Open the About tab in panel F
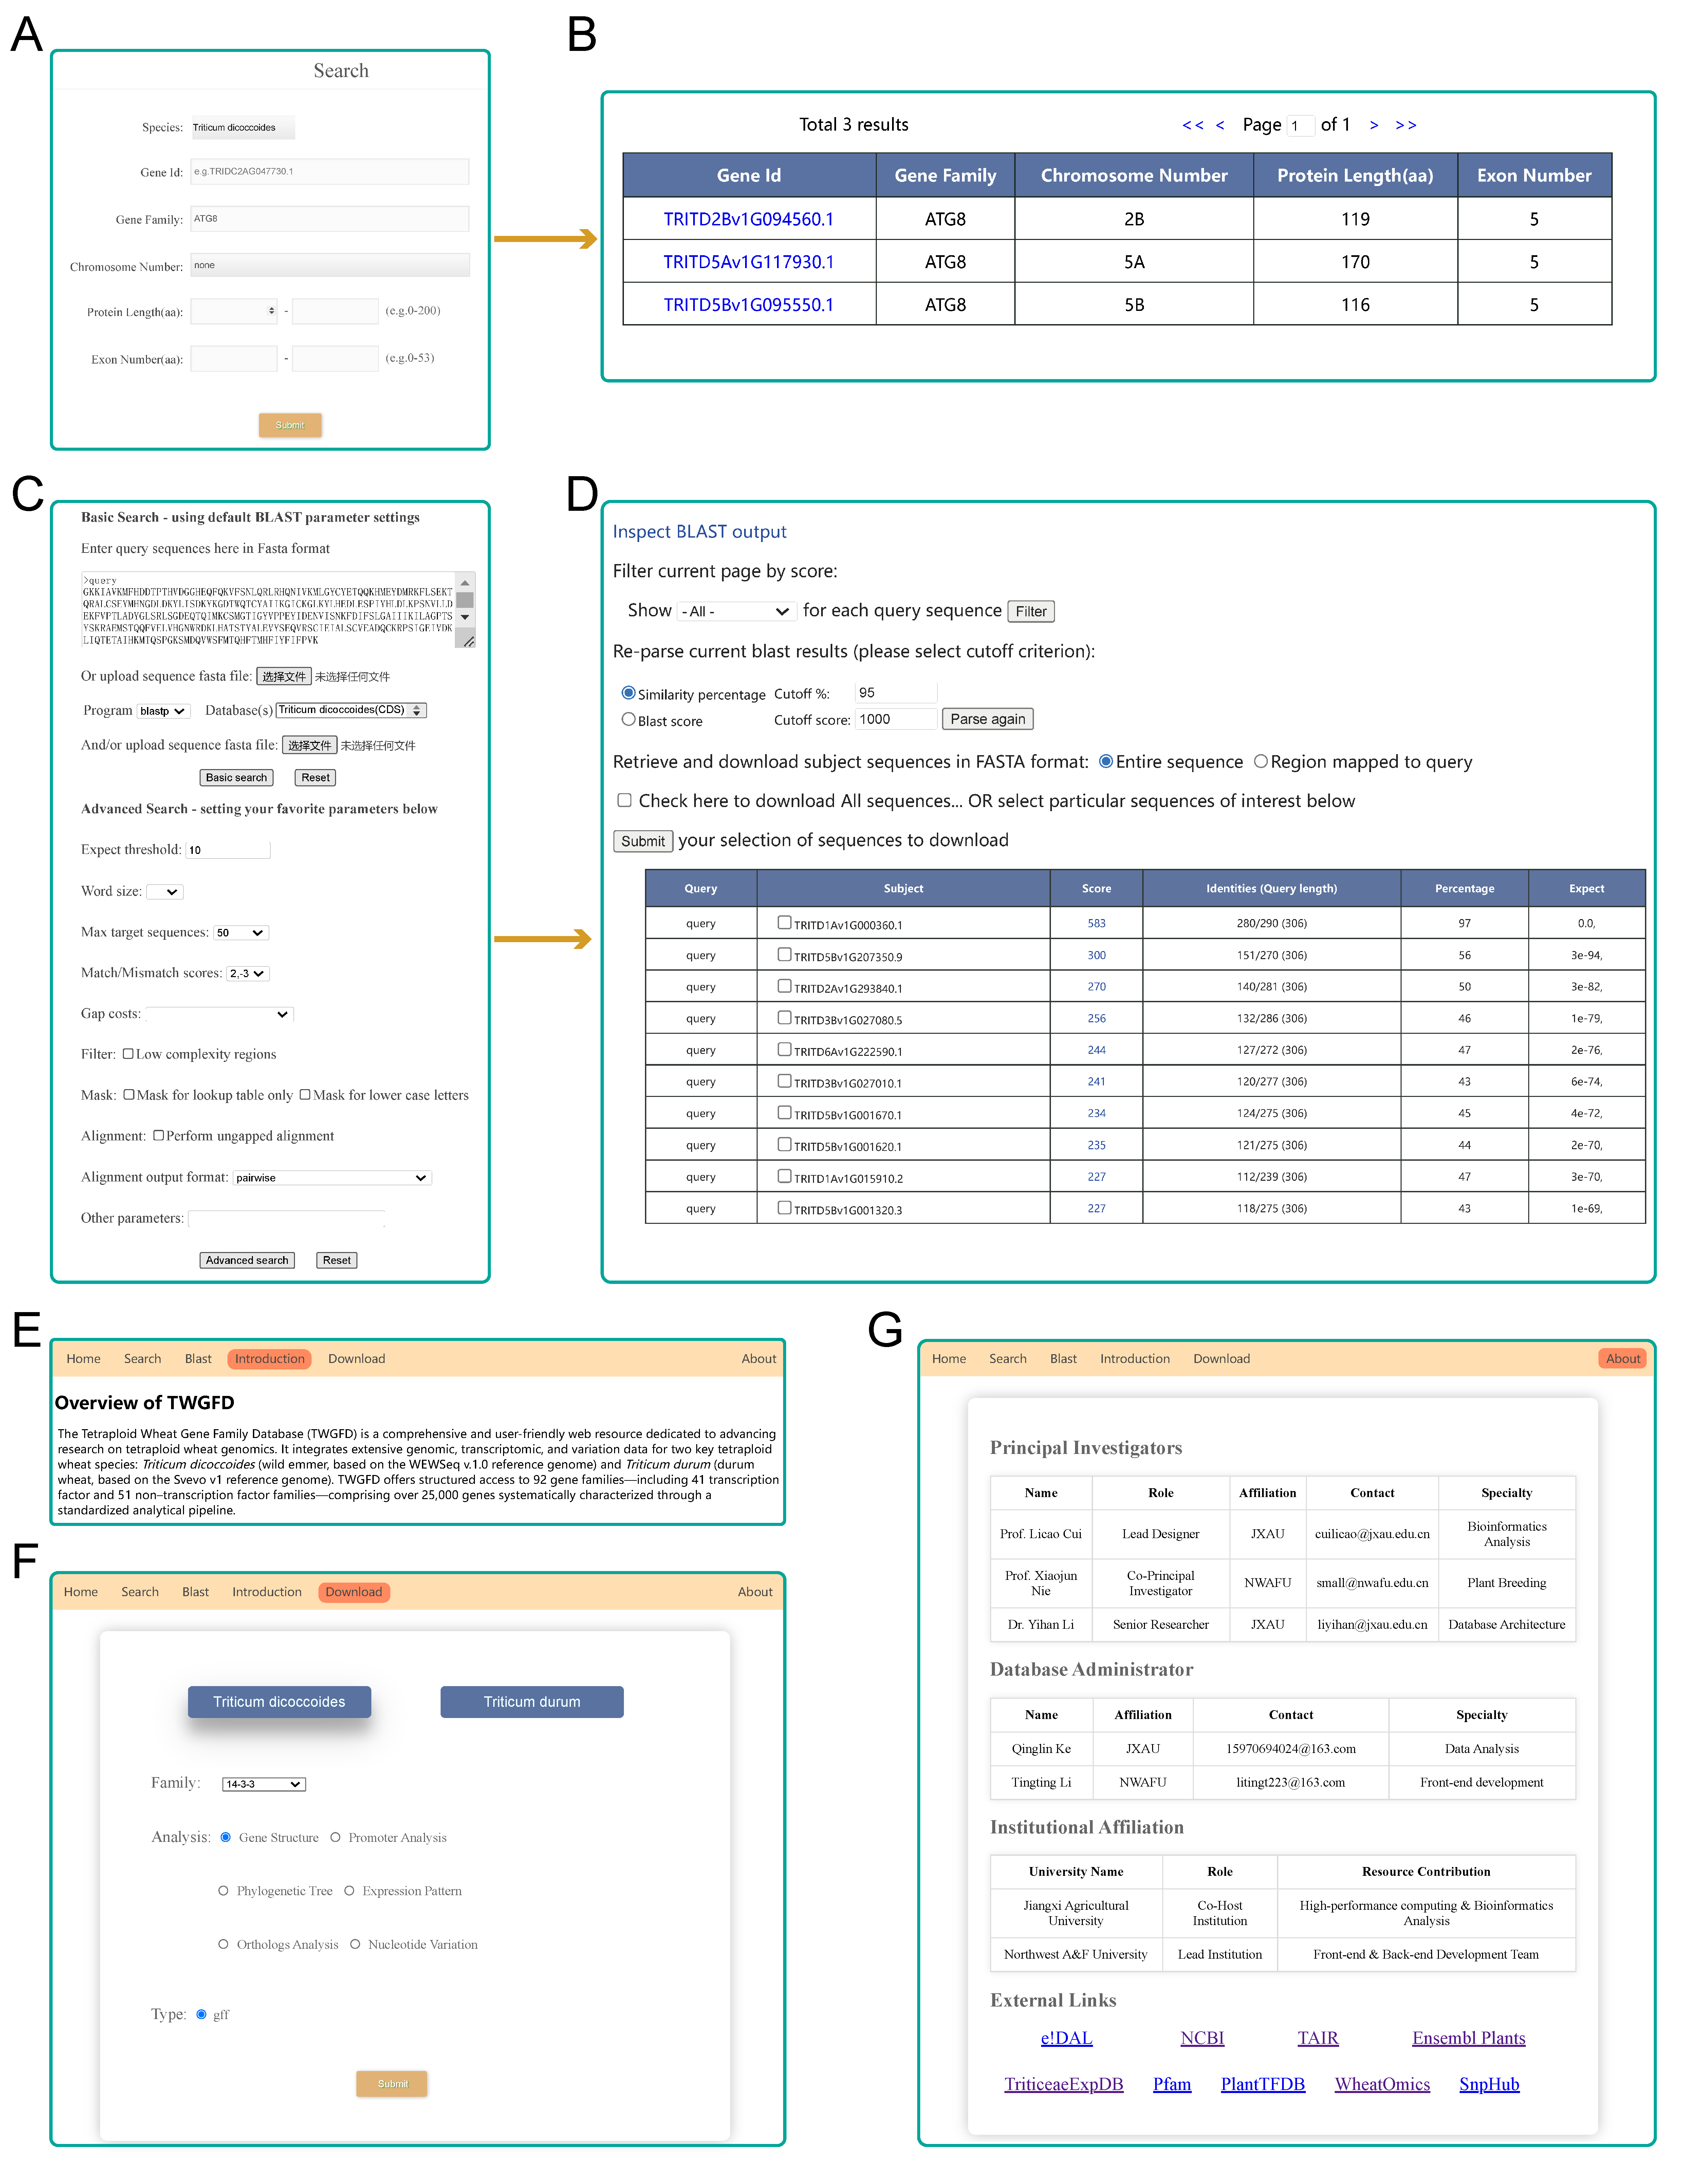1684x2184 pixels. click(755, 1592)
